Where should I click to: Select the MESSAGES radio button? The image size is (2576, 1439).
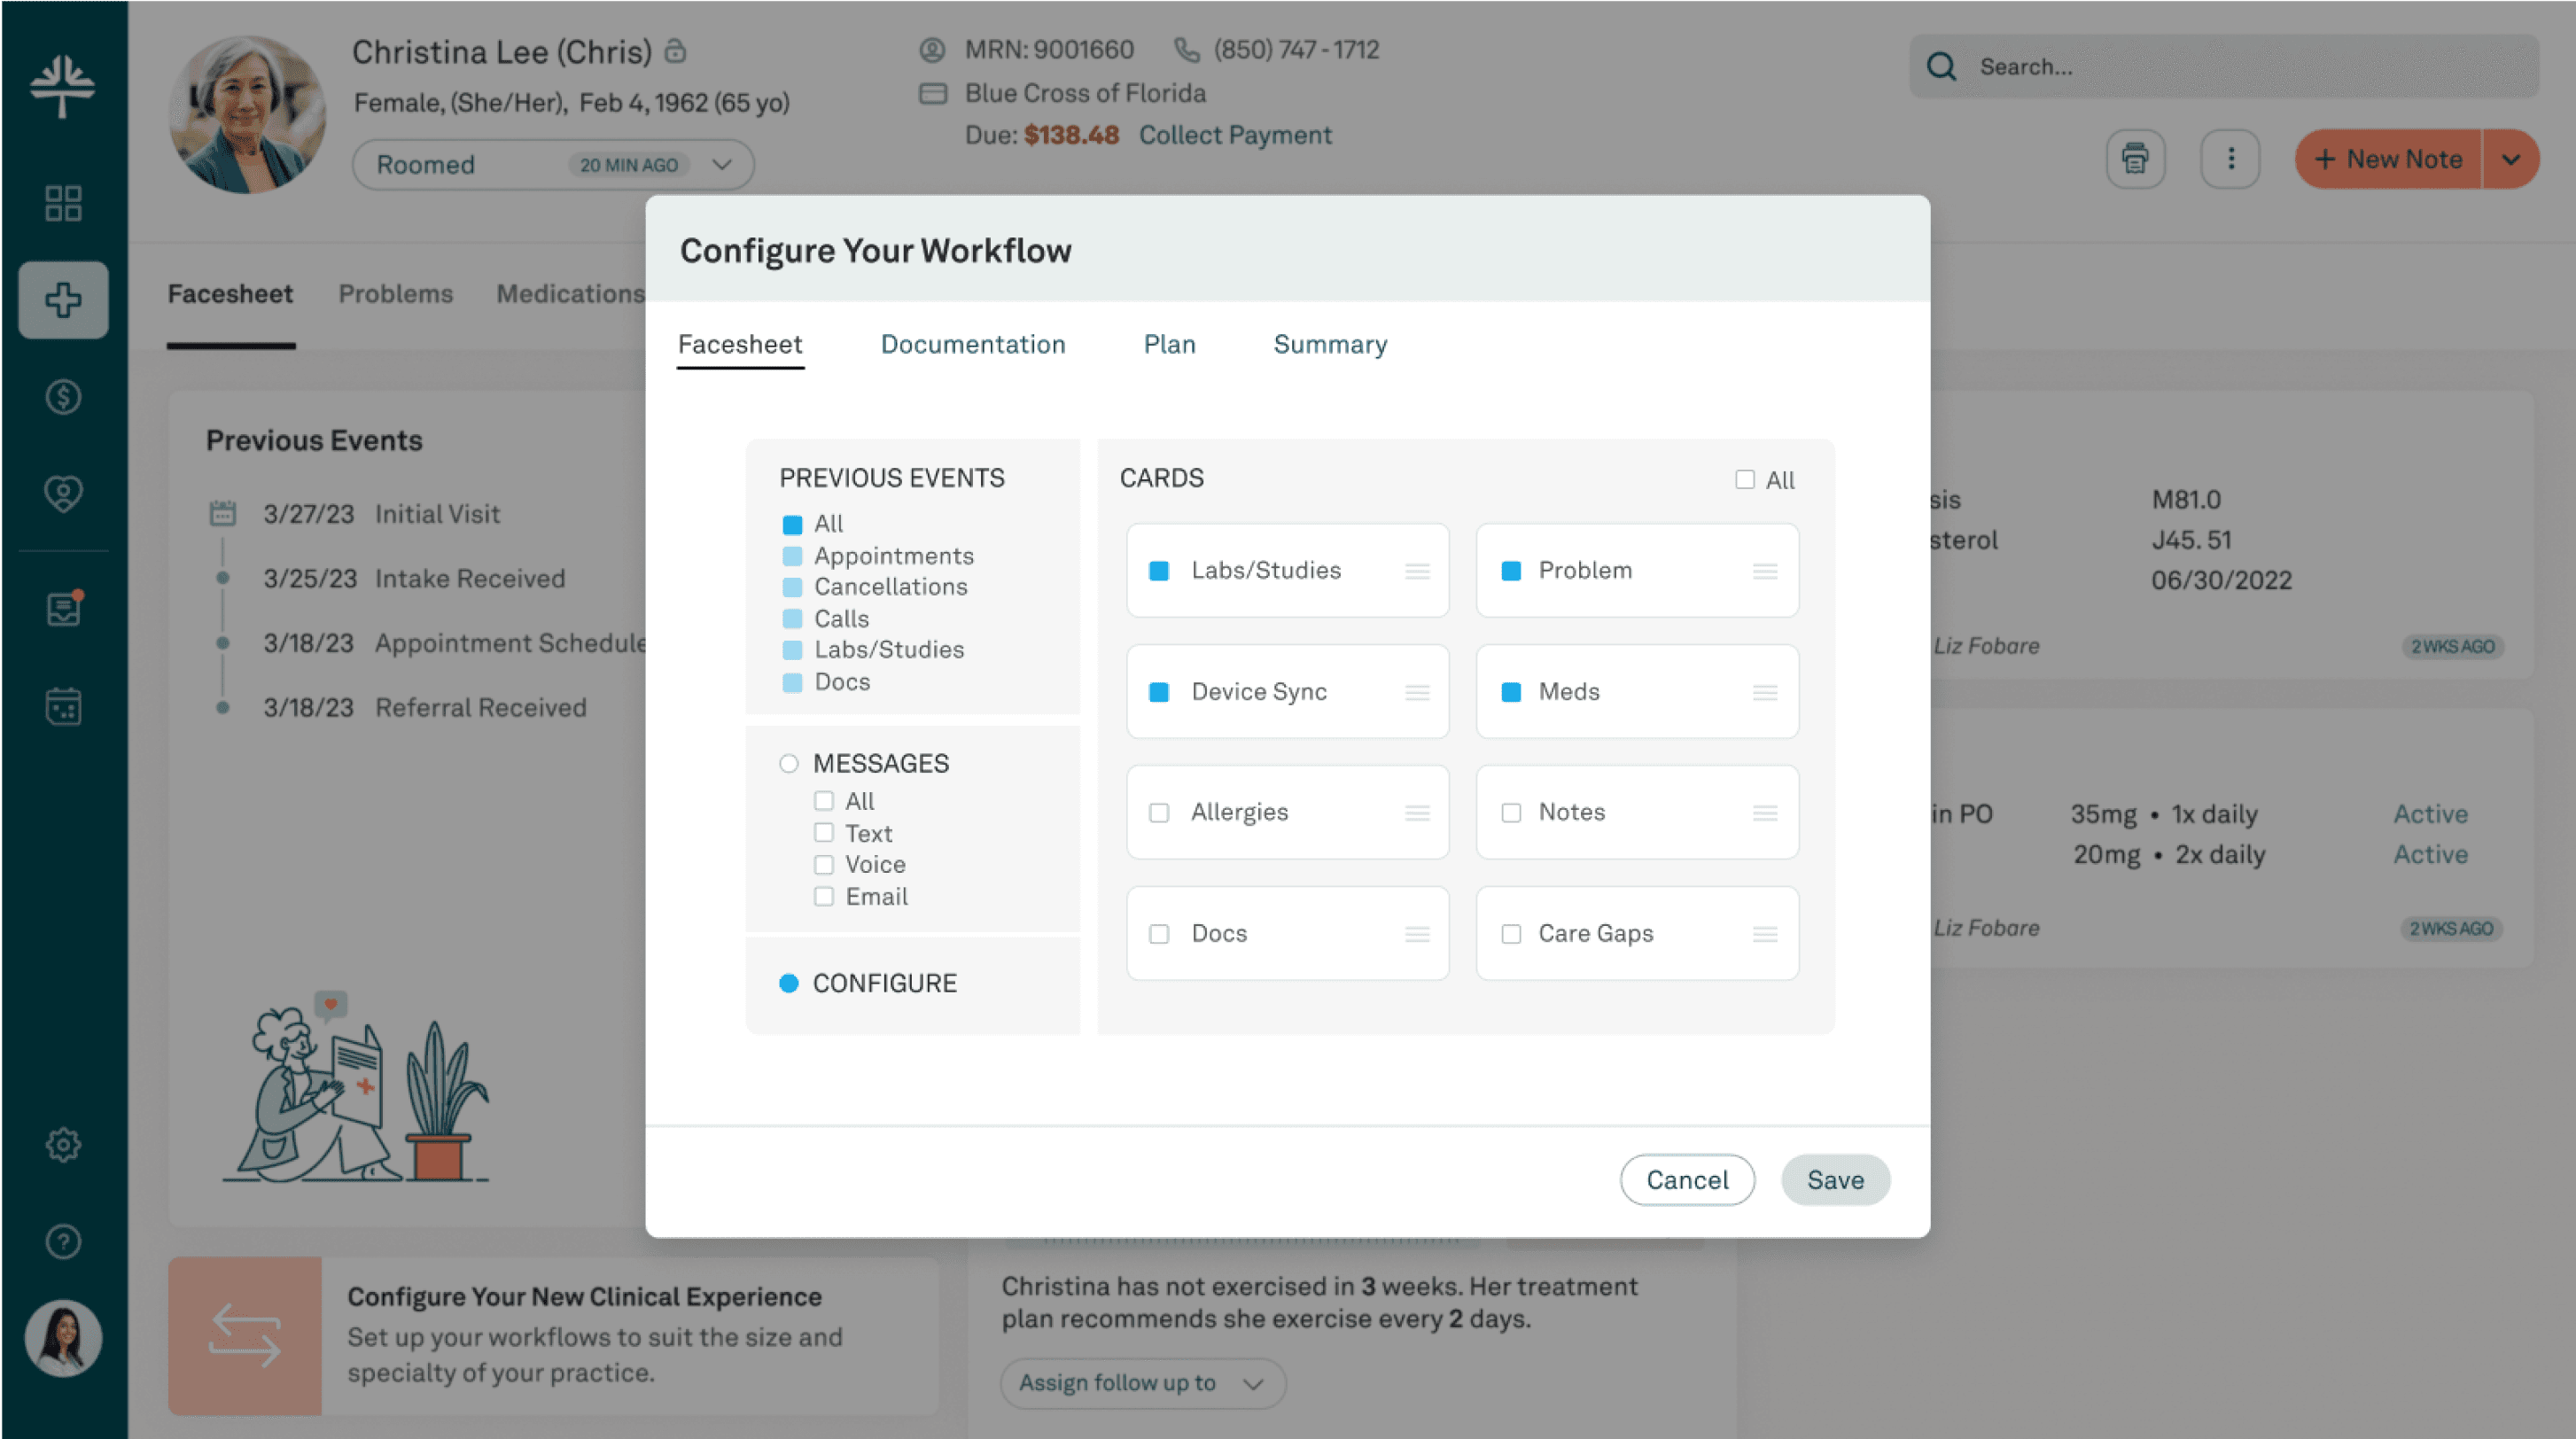coord(789,764)
